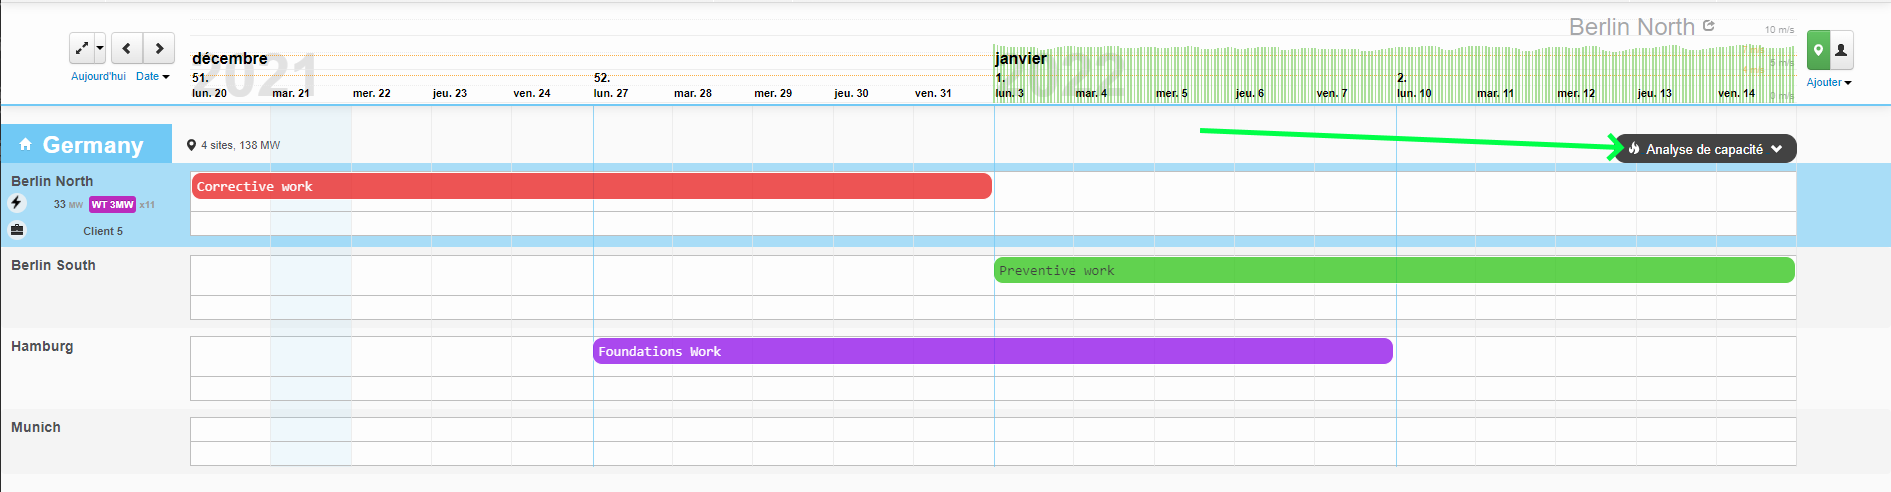This screenshot has width=1891, height=492.
Task: Expand the Ajouter dropdown menu
Action: [1828, 82]
